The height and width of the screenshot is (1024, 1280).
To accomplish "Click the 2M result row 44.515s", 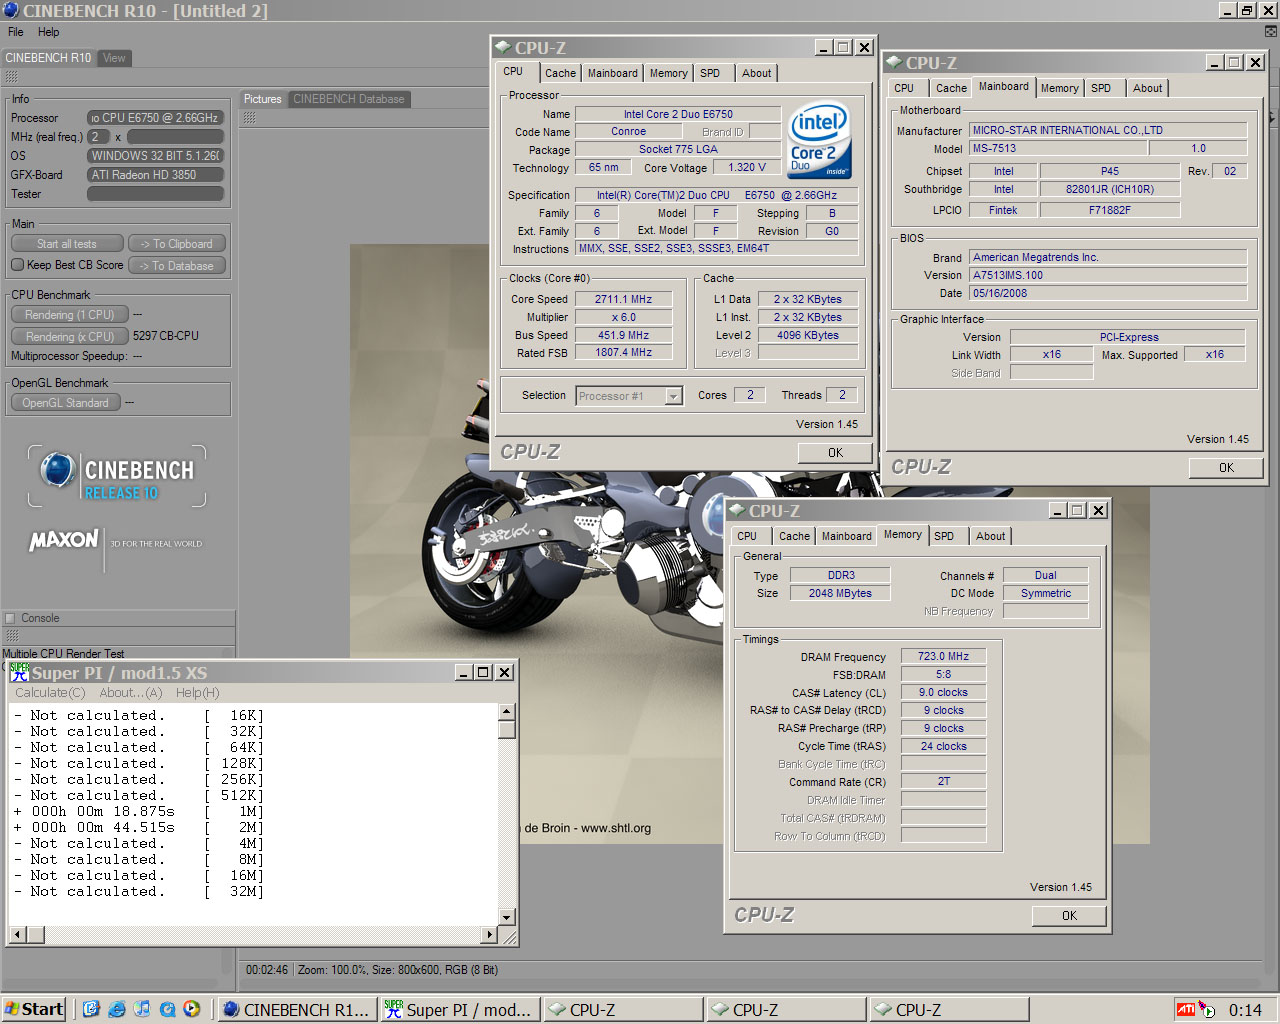I will [139, 828].
